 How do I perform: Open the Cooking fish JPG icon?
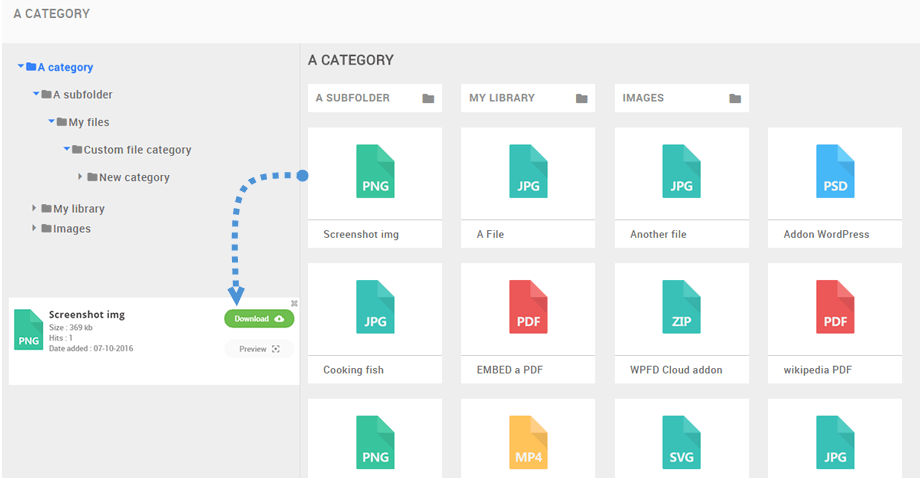point(375,307)
